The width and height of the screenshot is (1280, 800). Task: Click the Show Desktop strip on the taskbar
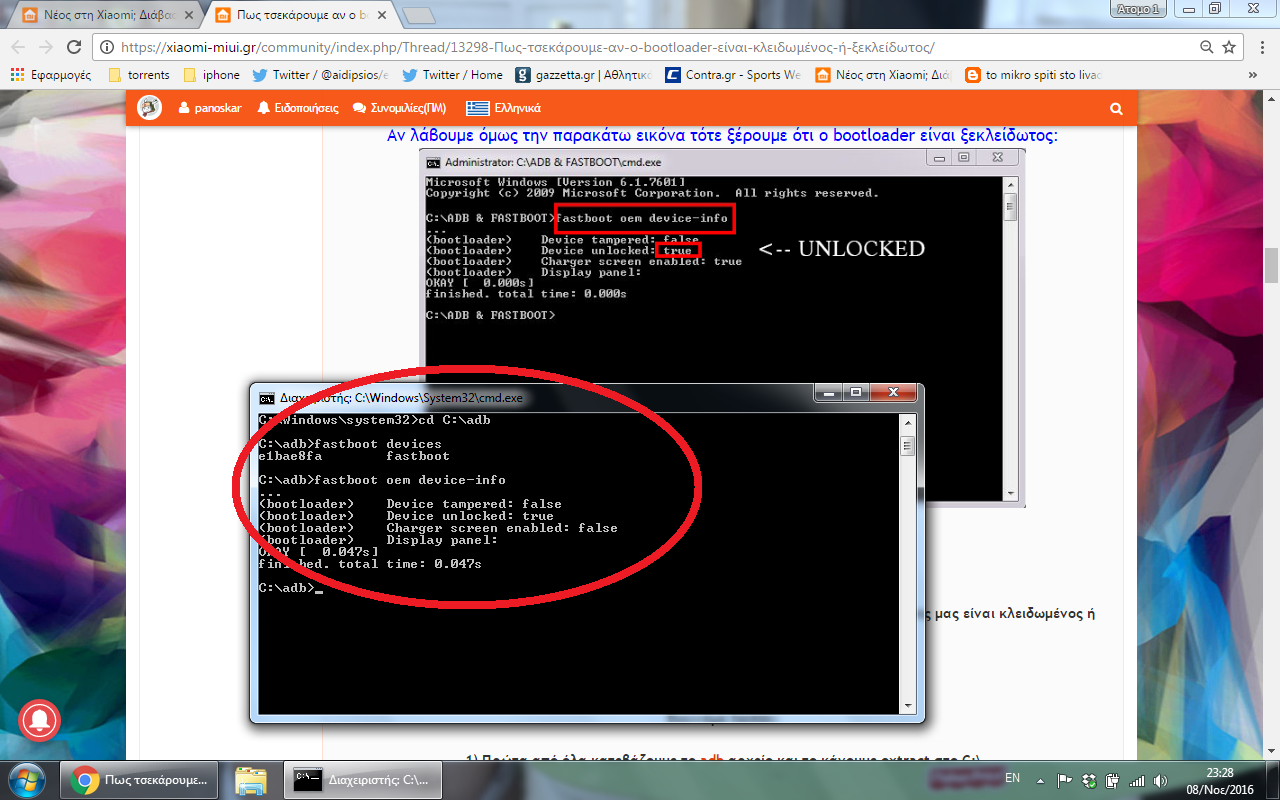click(1272, 779)
